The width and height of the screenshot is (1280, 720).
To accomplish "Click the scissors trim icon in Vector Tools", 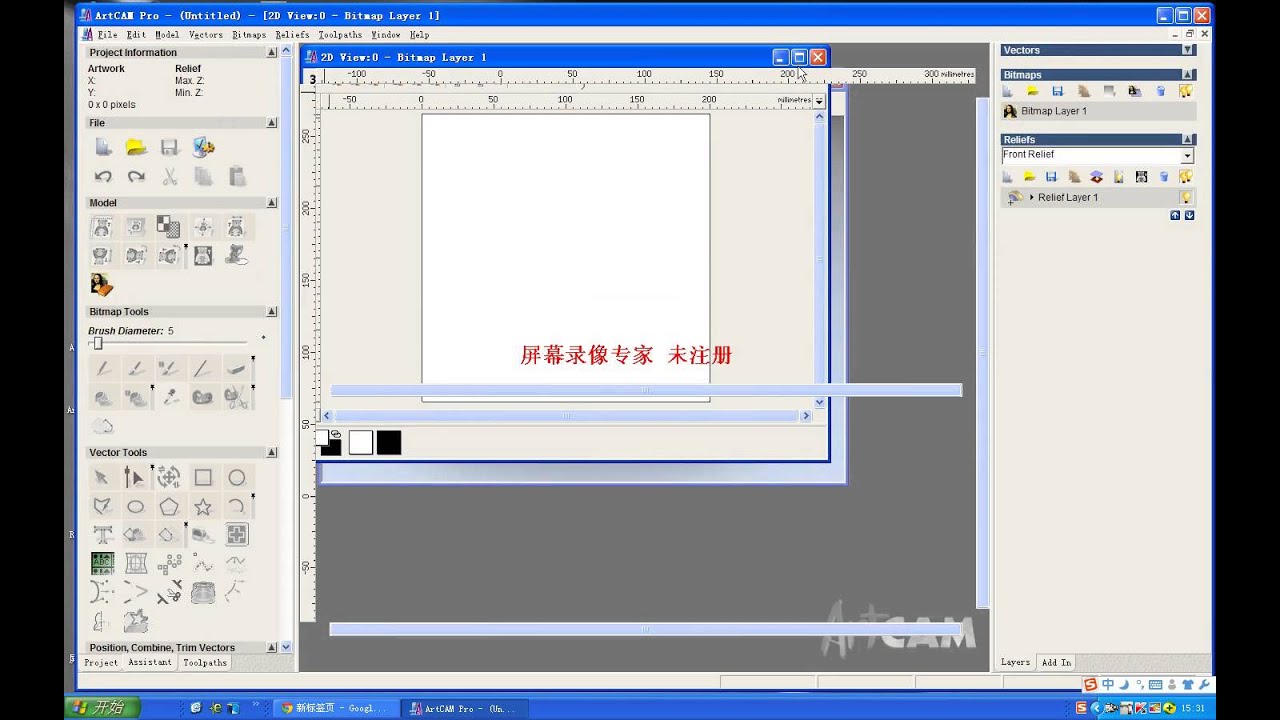I will [169, 592].
